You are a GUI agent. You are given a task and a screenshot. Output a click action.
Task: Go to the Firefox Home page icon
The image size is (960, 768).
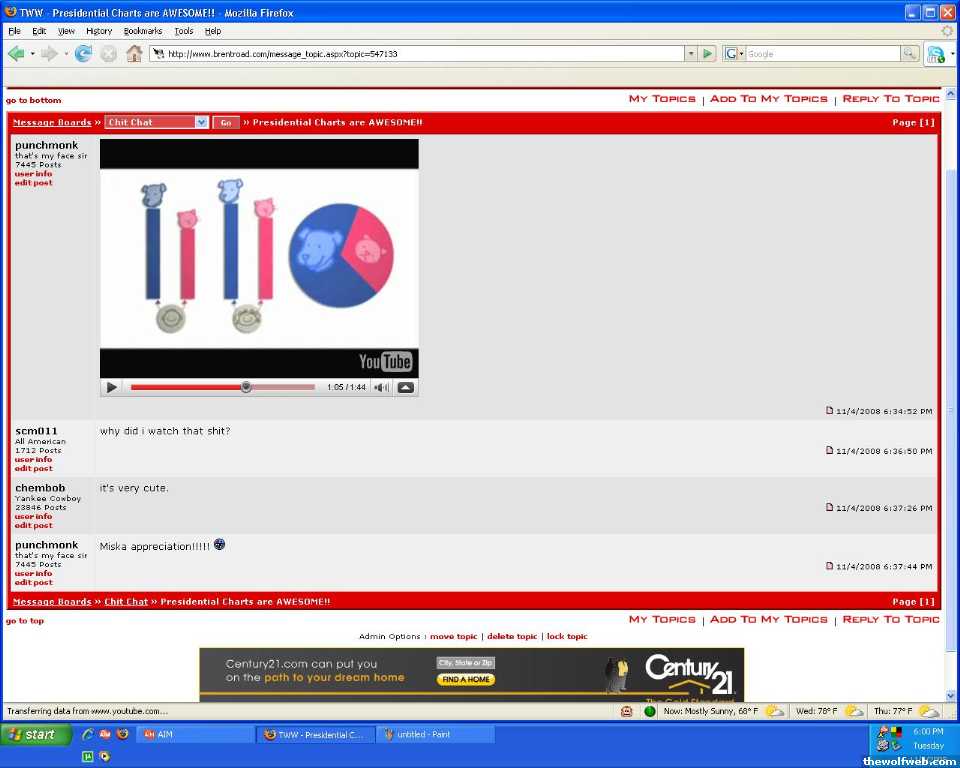[134, 54]
